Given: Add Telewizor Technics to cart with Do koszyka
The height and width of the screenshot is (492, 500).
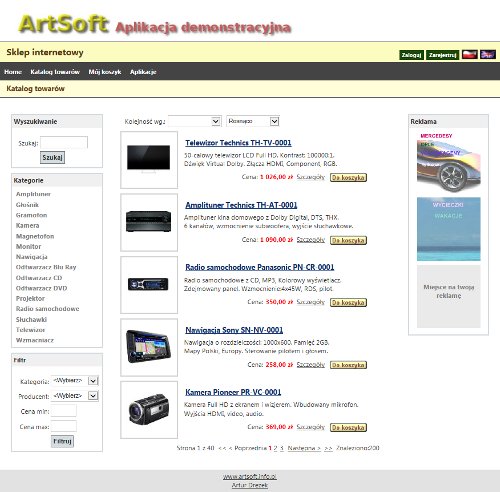Looking at the screenshot, I should click(348, 177).
